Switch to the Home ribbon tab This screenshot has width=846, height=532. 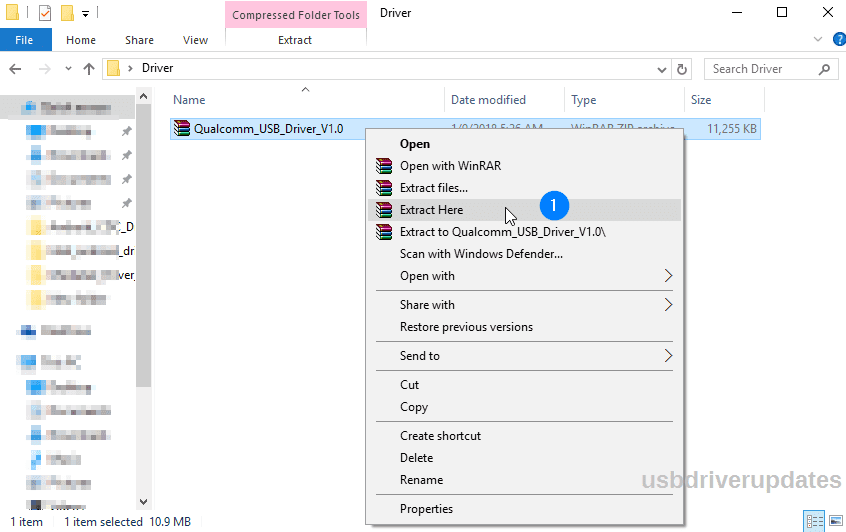tap(81, 40)
